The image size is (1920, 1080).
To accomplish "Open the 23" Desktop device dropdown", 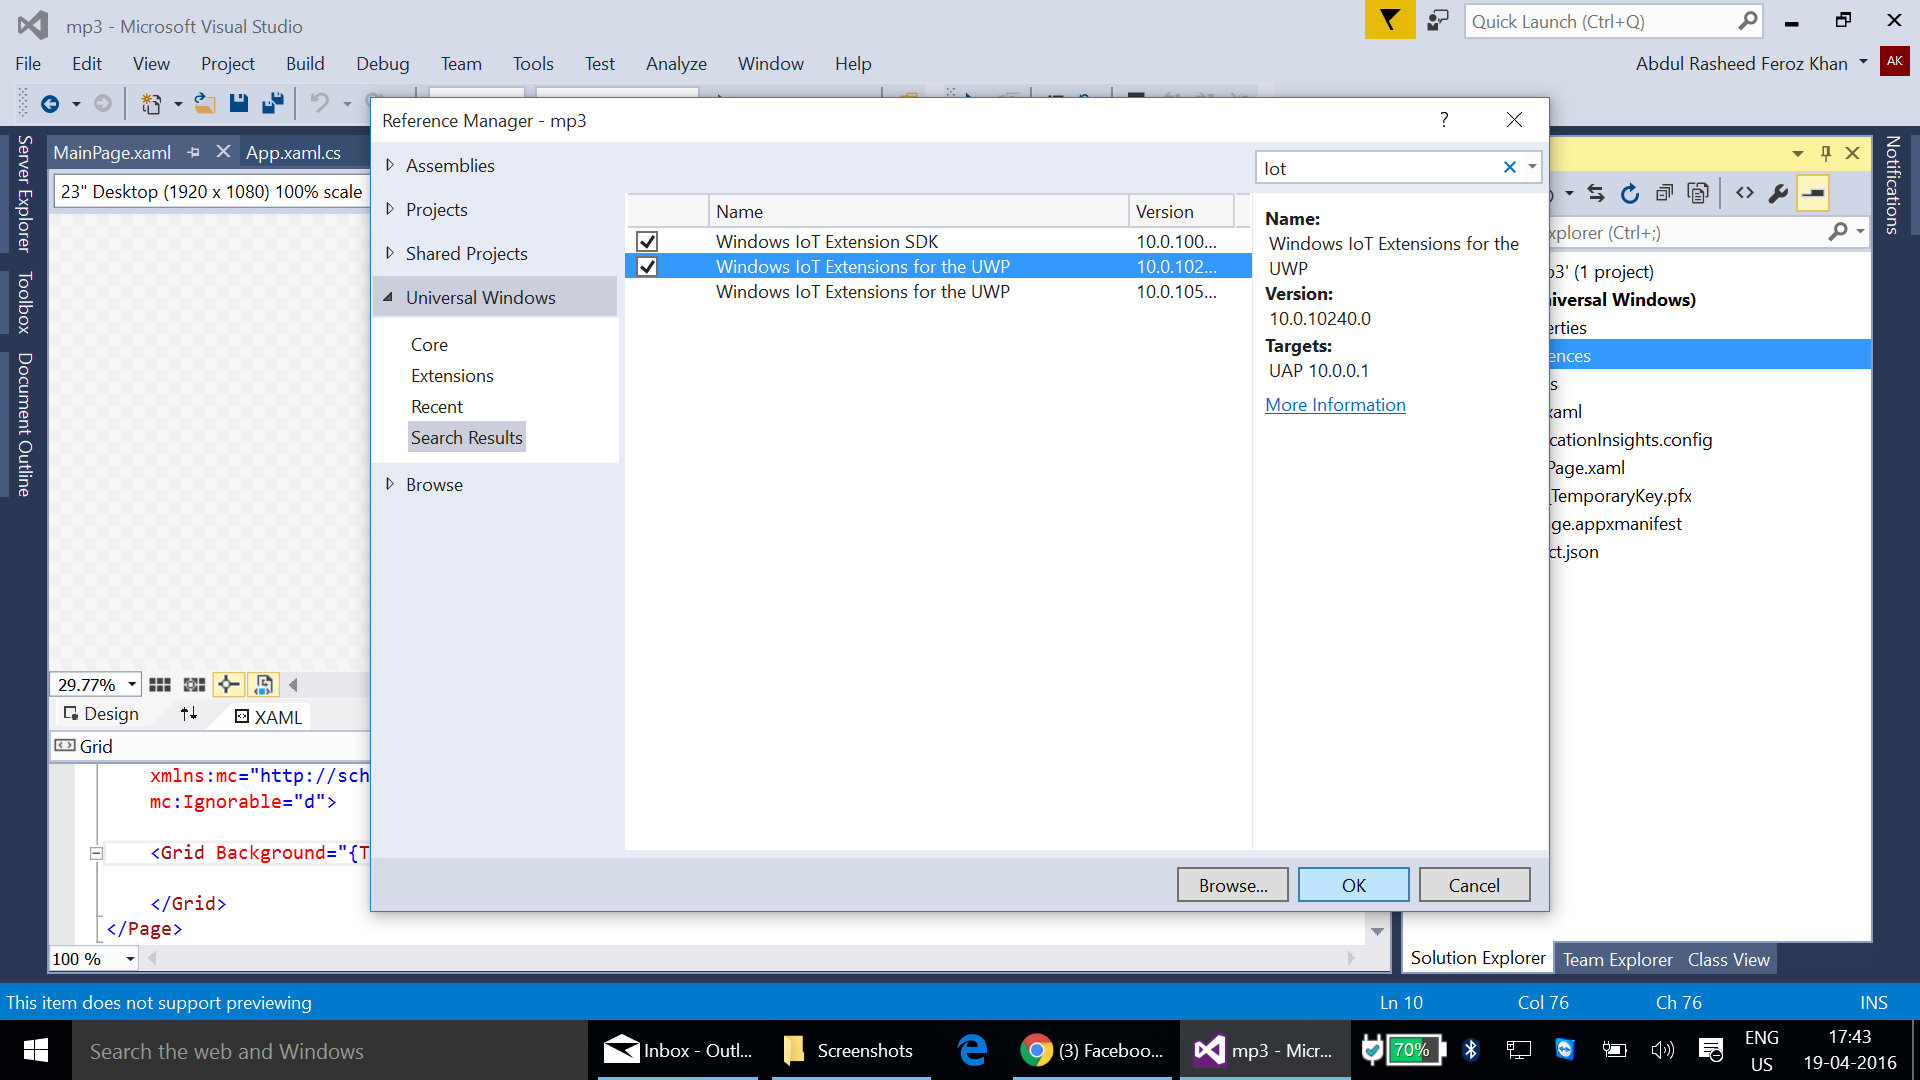I will tap(210, 191).
